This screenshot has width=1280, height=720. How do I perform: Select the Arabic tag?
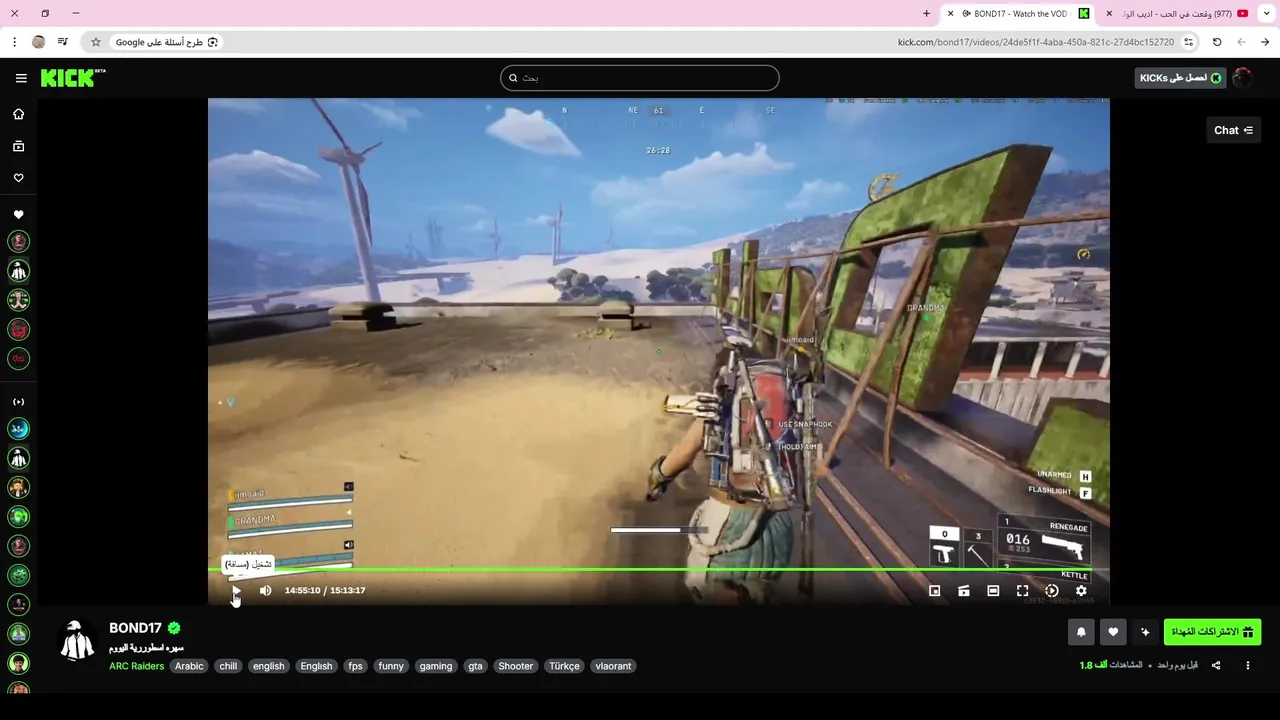189,666
